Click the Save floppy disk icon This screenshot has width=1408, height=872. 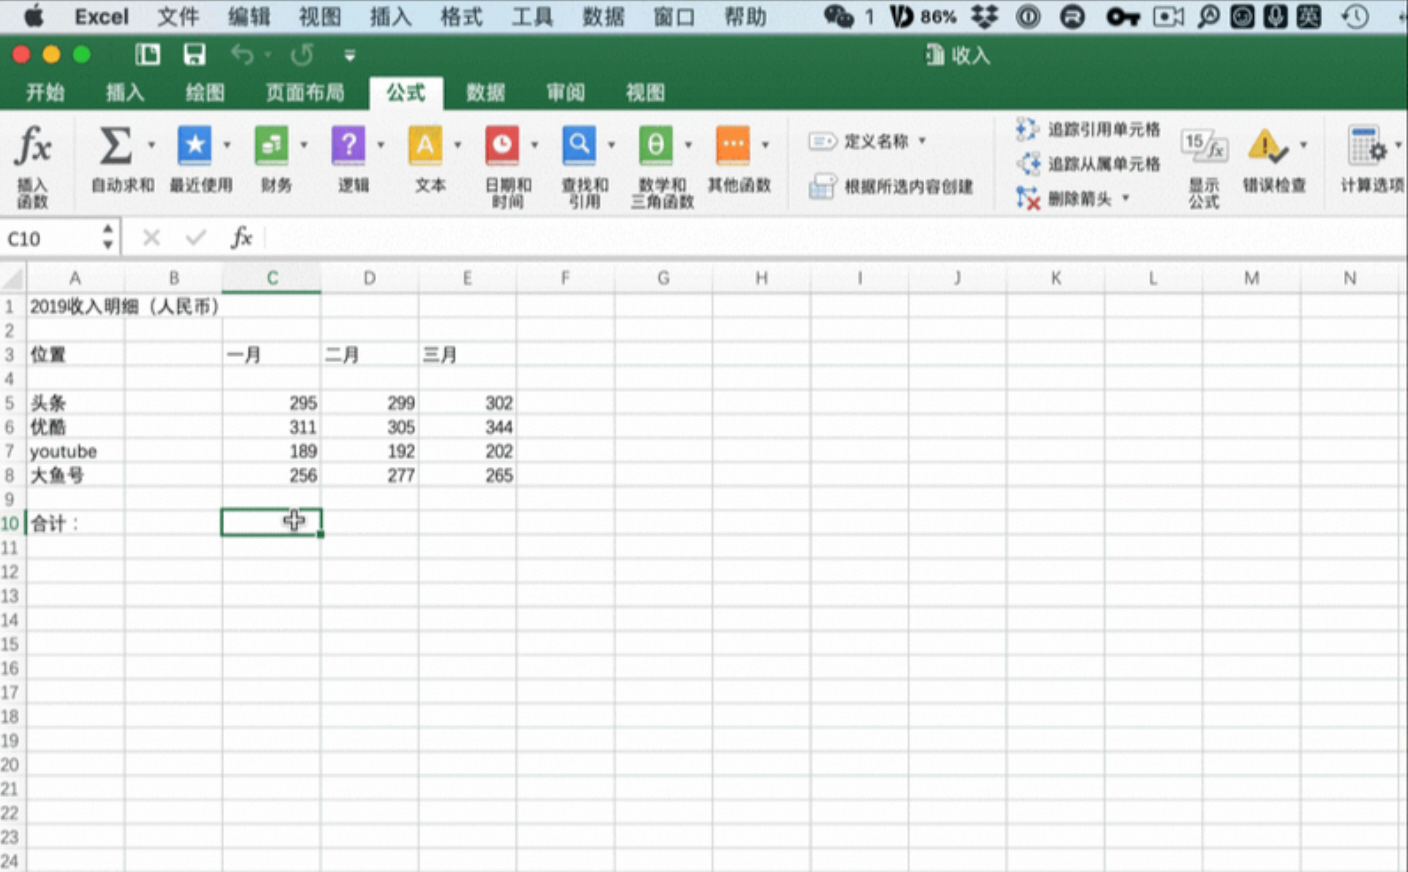pos(194,54)
